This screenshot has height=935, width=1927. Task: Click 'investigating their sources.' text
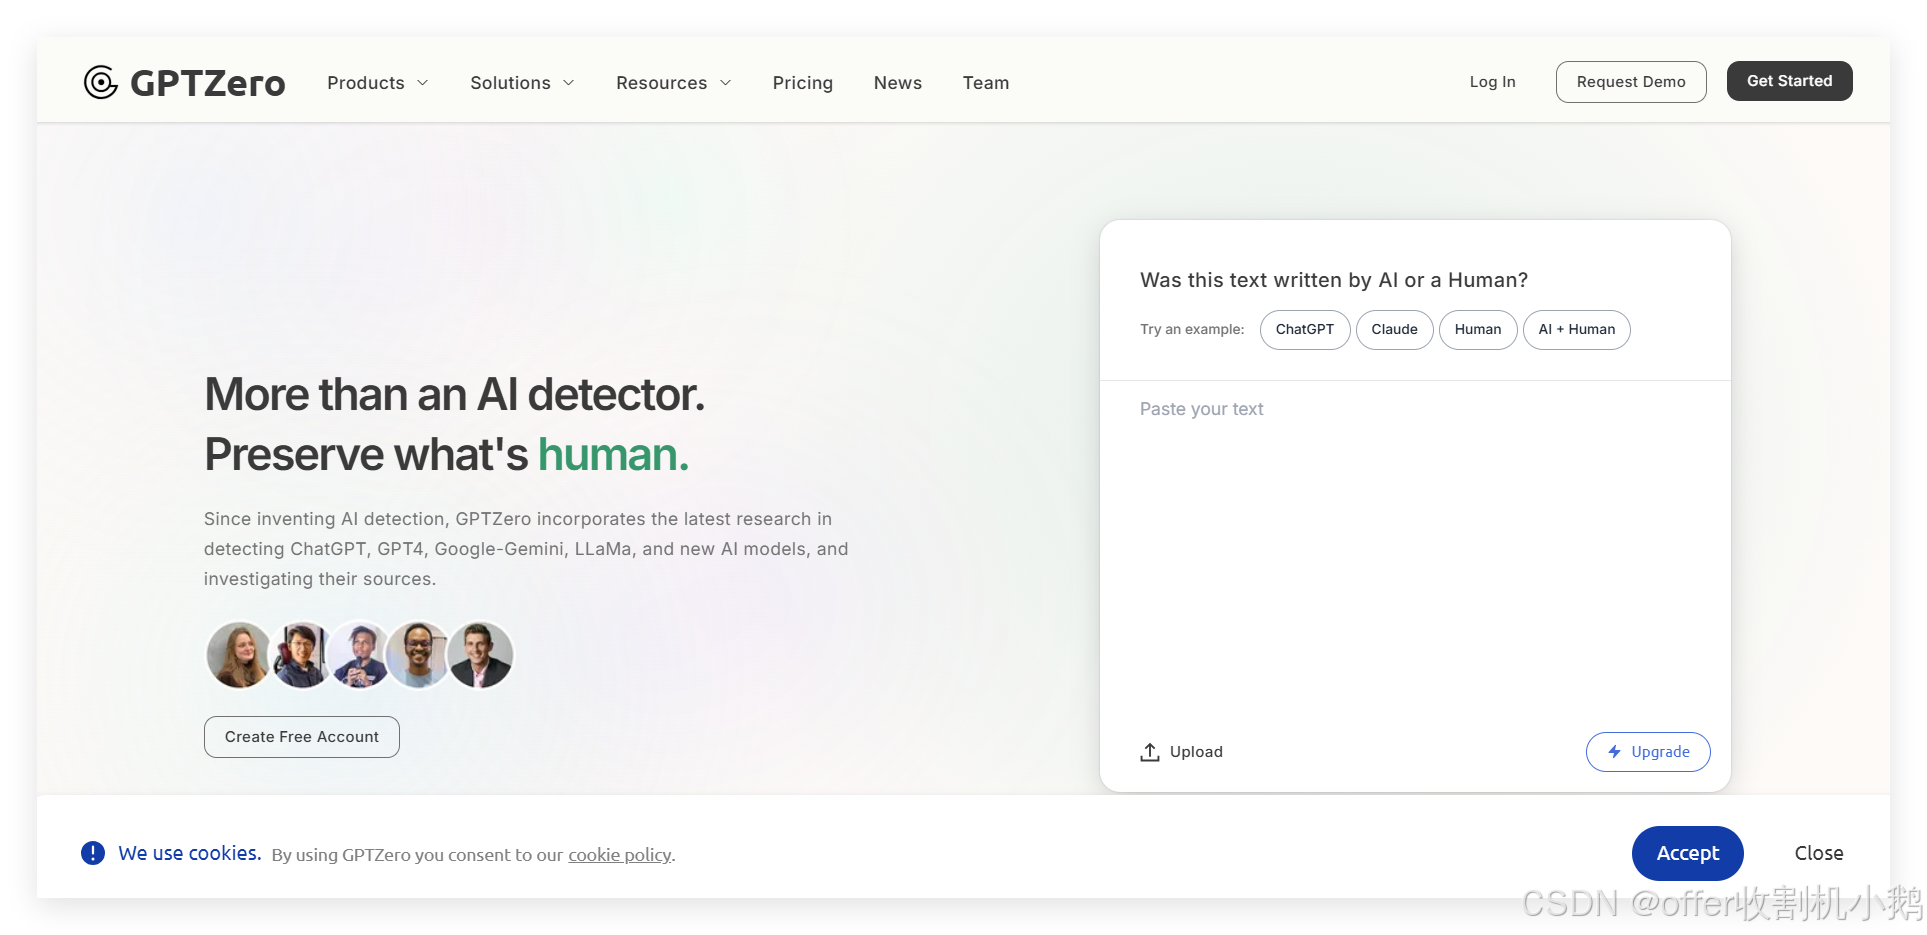[320, 579]
